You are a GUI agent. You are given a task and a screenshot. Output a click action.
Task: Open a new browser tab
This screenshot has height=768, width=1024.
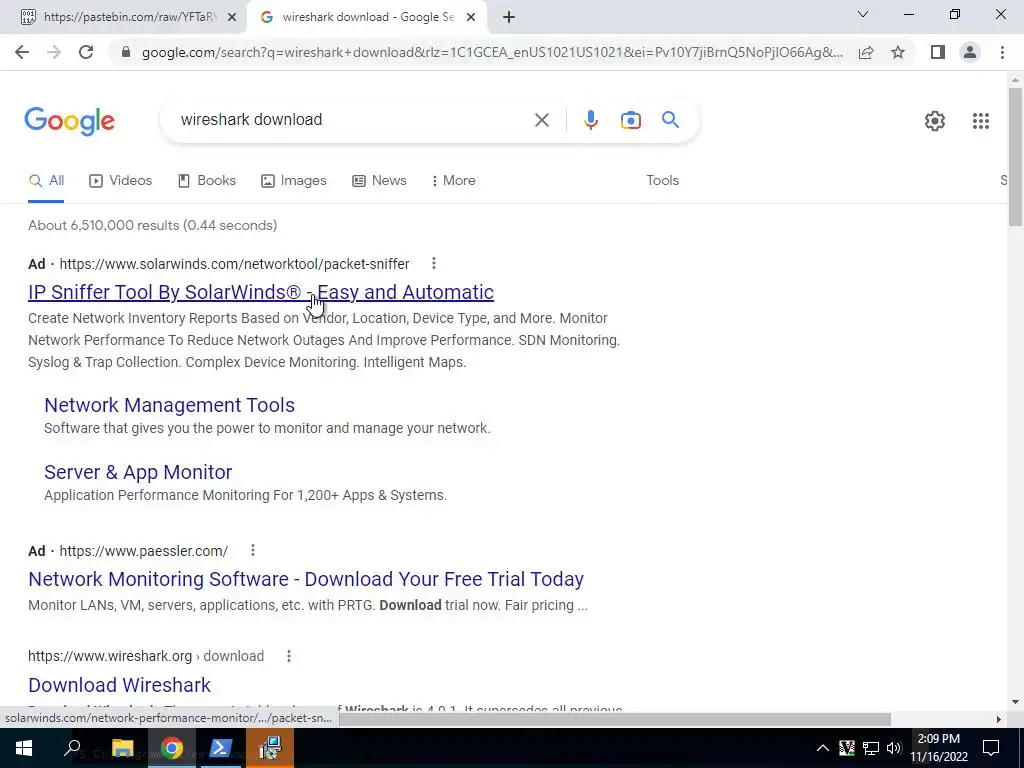coord(509,18)
